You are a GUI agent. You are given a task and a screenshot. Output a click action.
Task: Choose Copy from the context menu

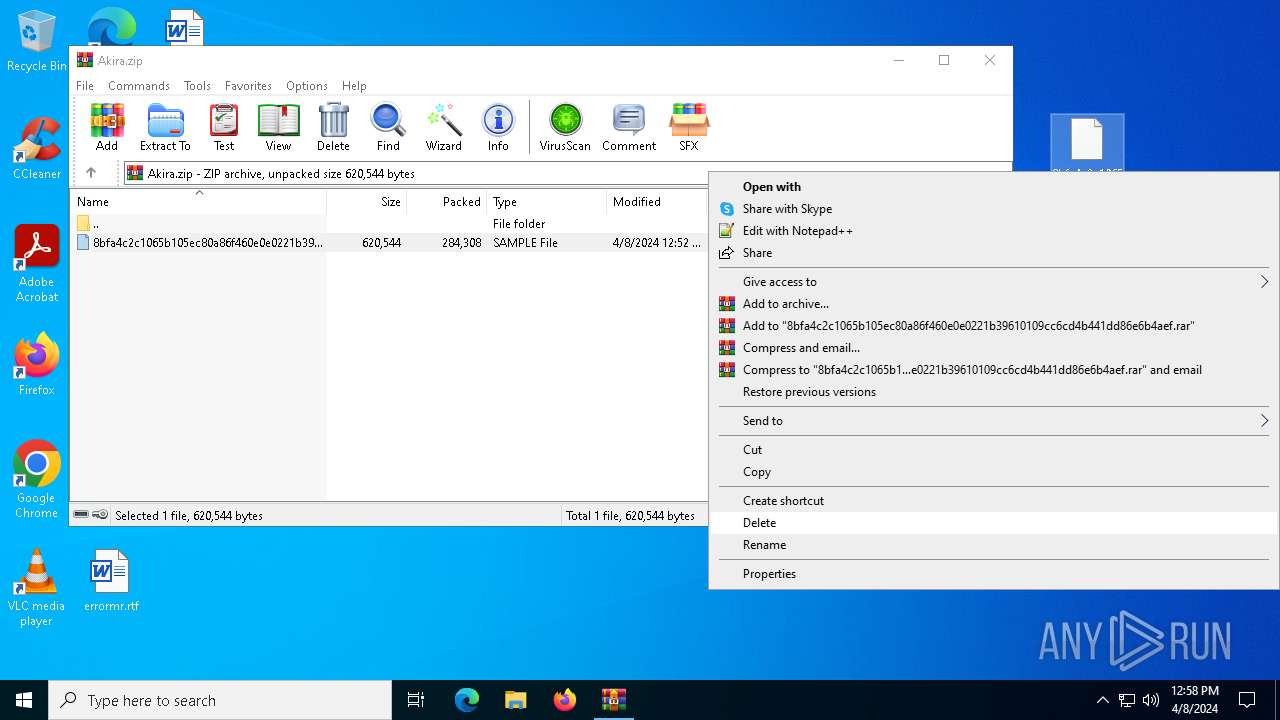[993, 472]
